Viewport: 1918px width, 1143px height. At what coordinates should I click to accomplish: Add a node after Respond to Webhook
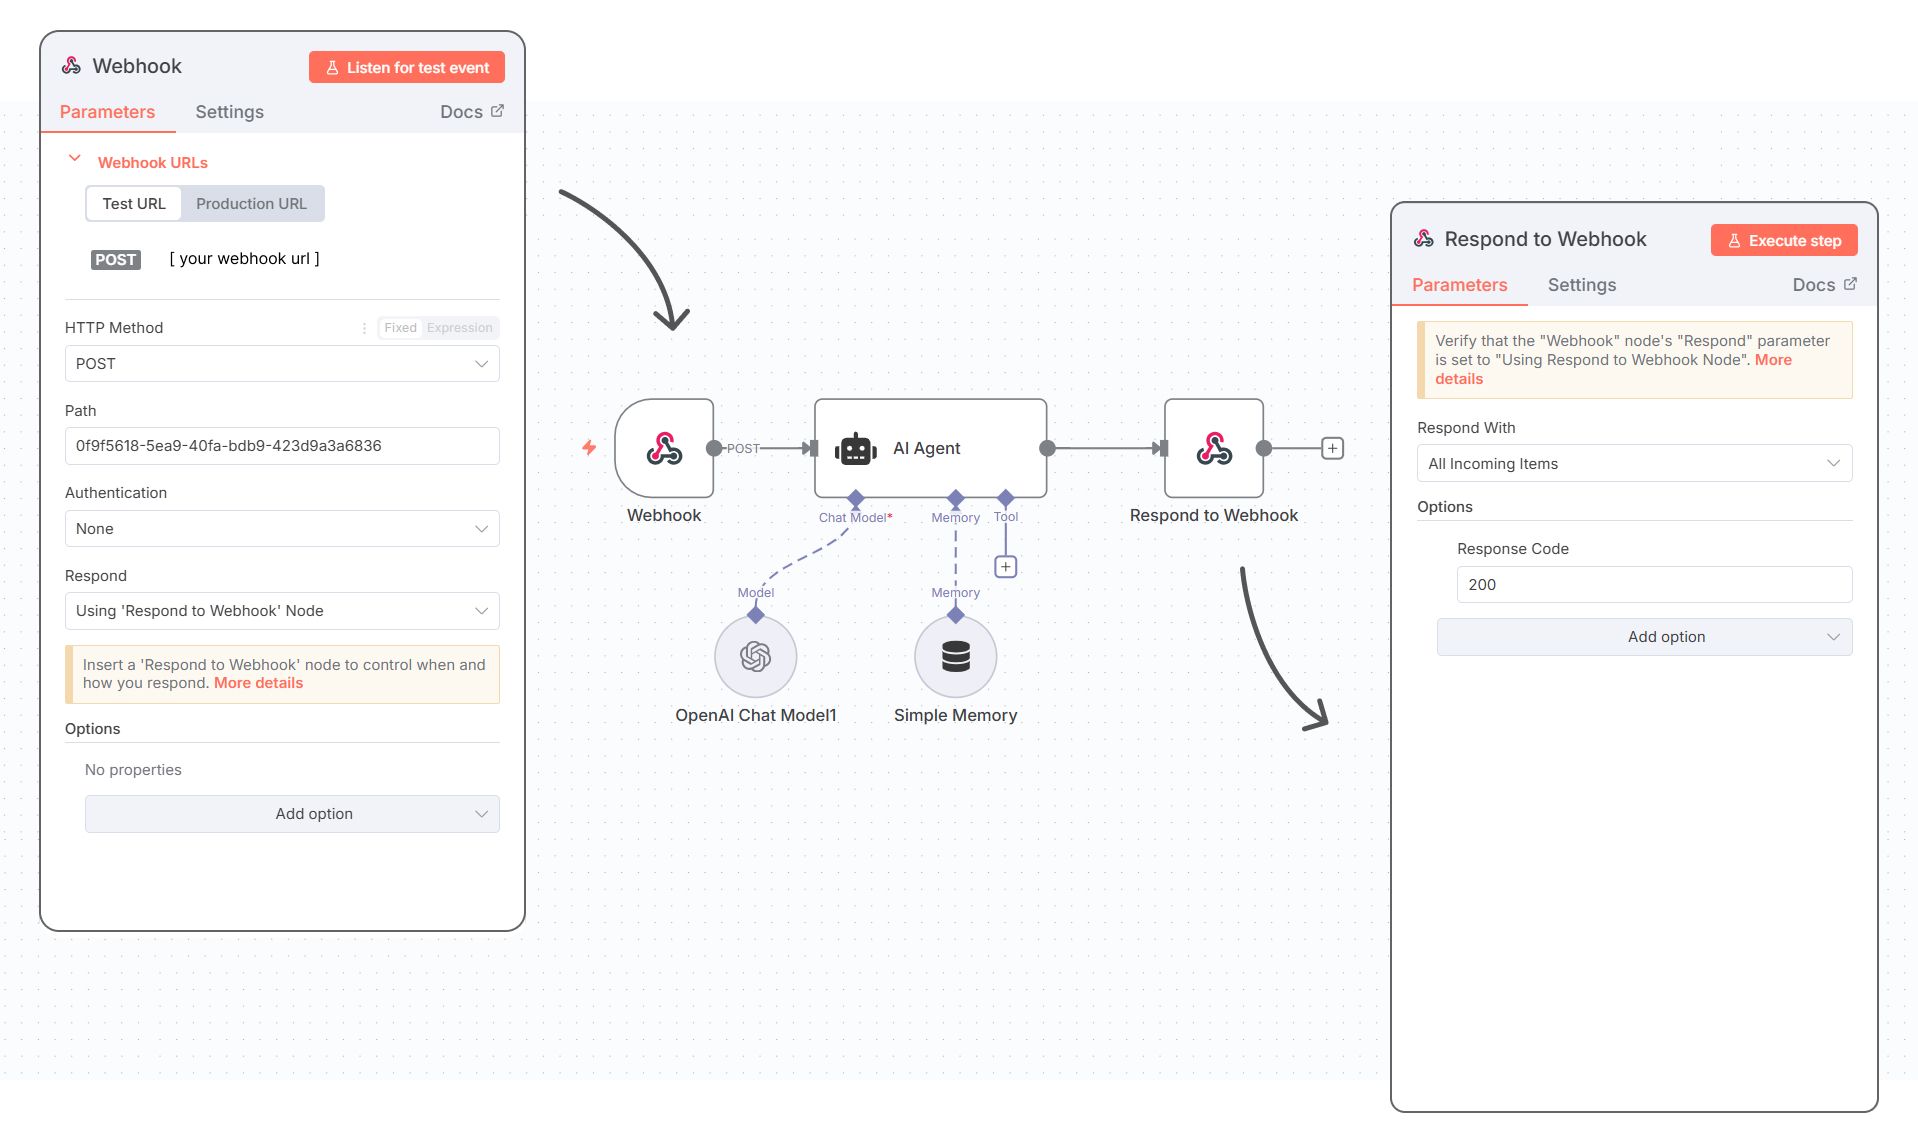(x=1332, y=449)
